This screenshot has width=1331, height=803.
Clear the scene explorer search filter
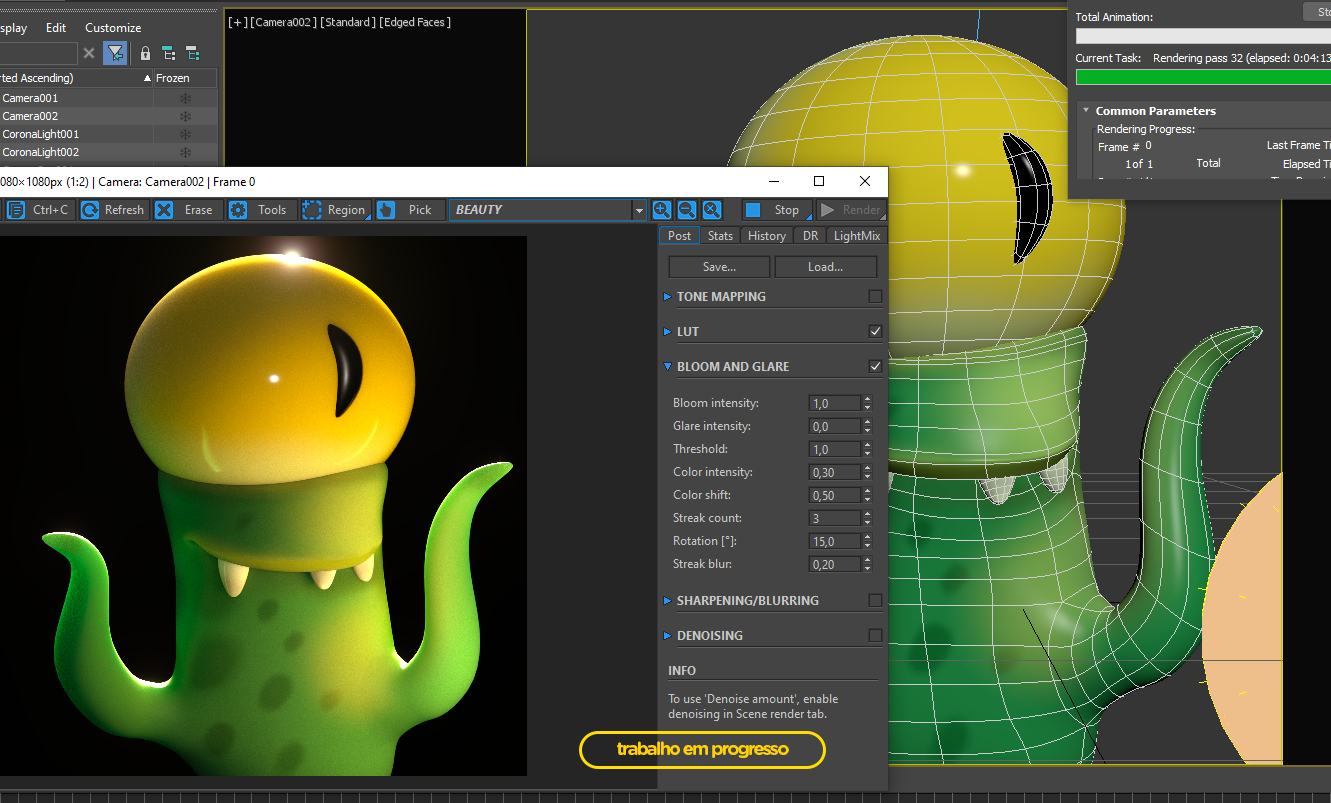point(89,53)
